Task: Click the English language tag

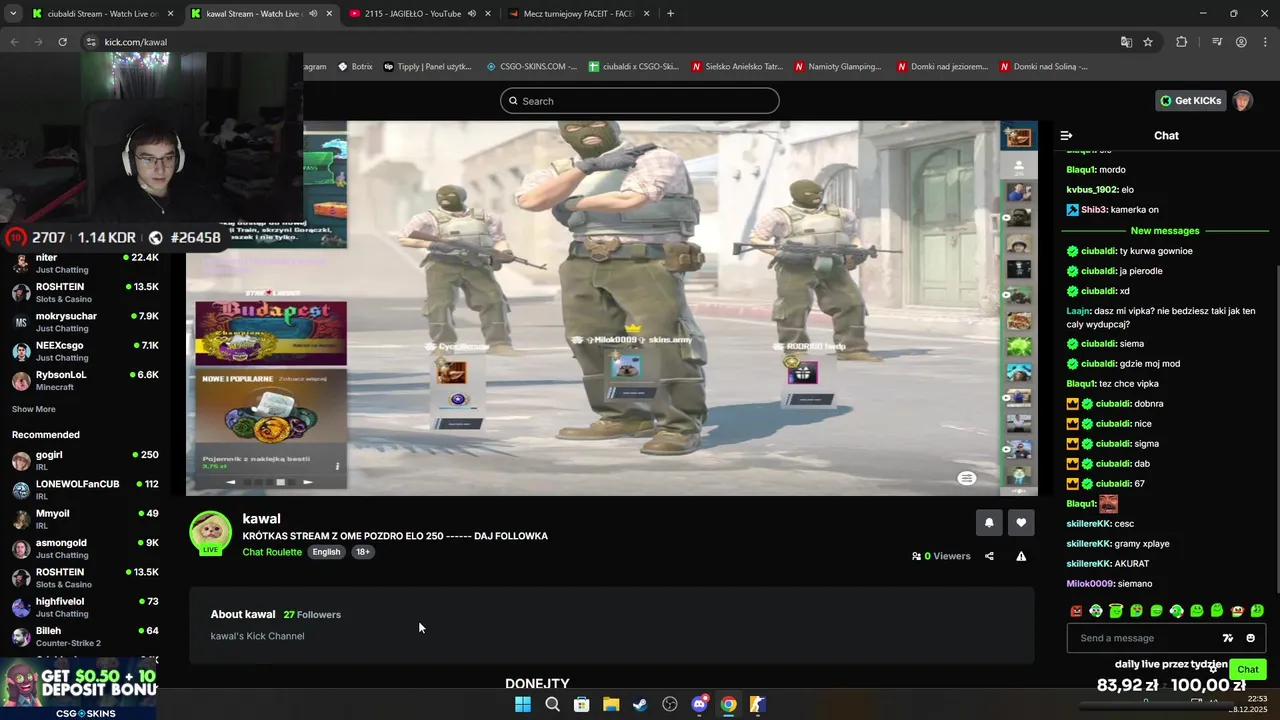Action: (326, 552)
